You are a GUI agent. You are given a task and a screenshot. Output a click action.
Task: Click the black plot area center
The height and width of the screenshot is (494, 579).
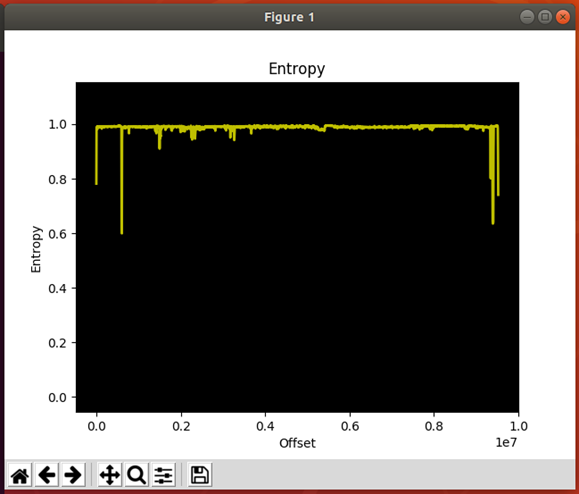(297, 247)
